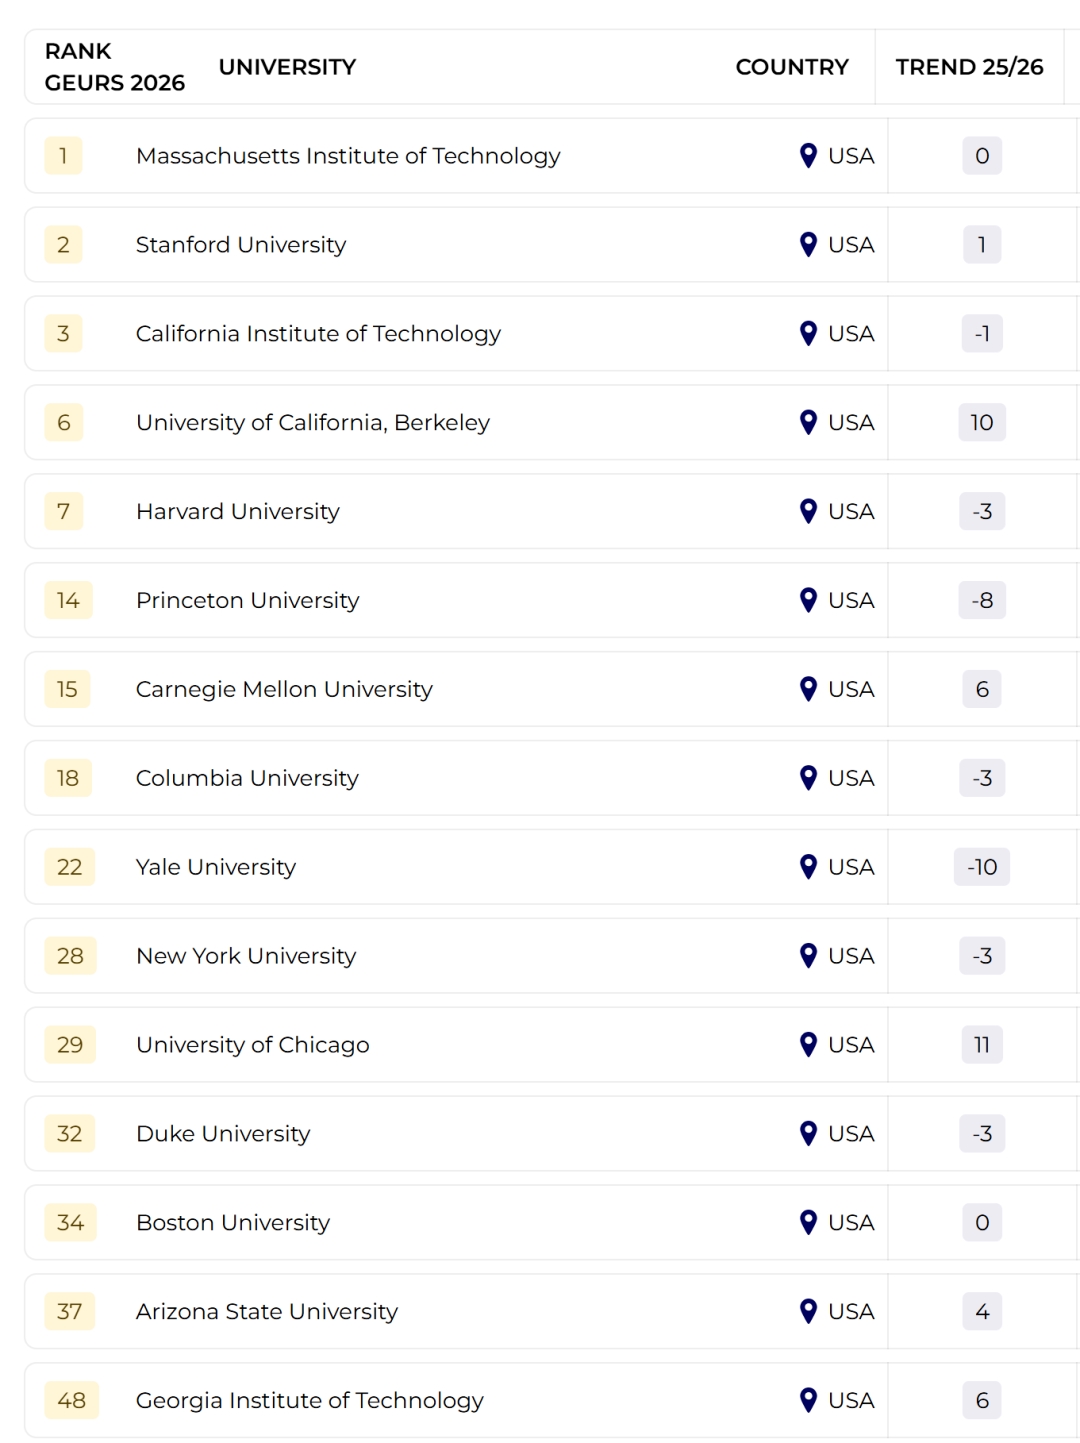Open Massachusetts Institute of Technology entry

[x=348, y=156]
